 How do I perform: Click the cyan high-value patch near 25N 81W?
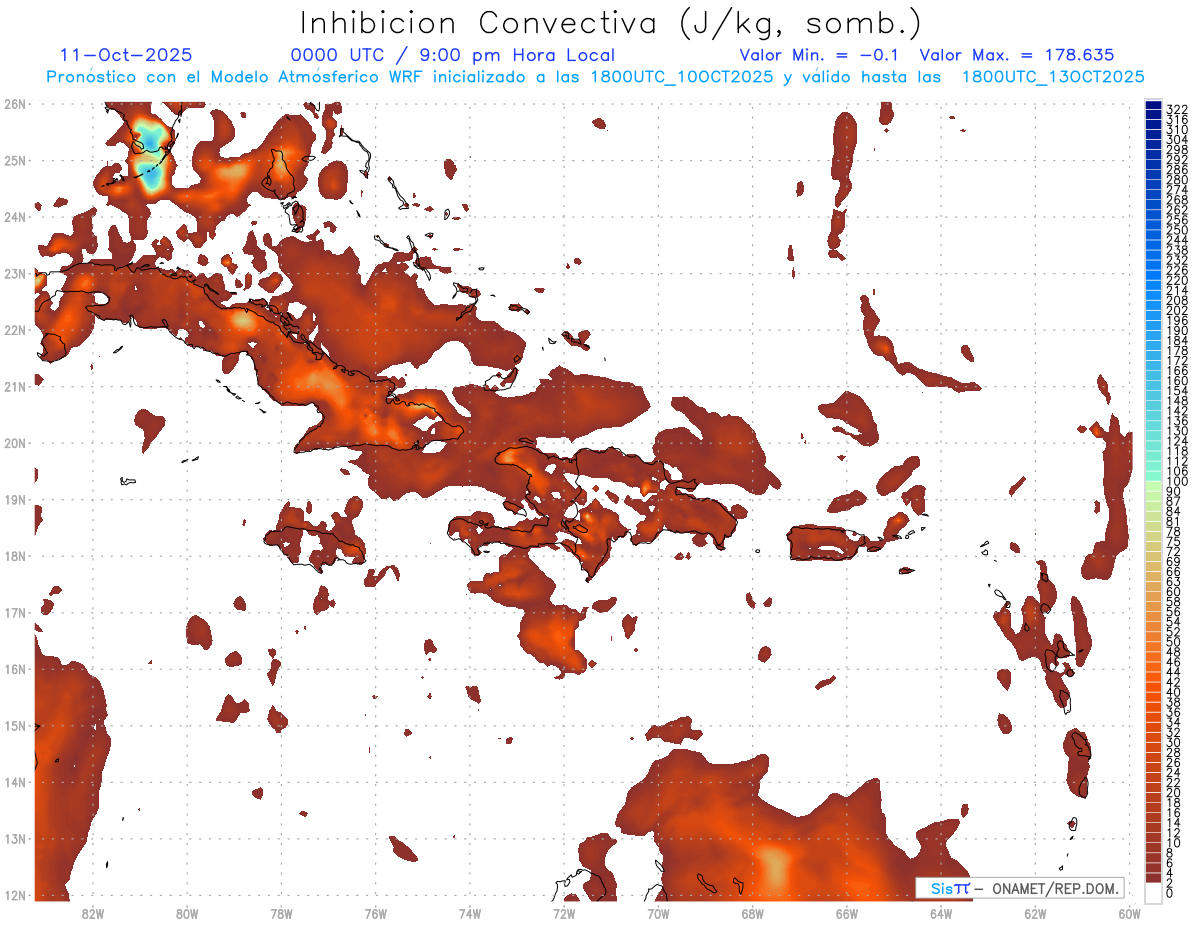click(x=151, y=155)
